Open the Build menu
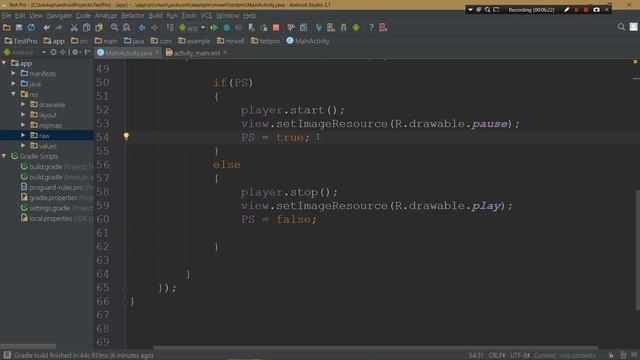The image size is (640, 360). click(156, 16)
